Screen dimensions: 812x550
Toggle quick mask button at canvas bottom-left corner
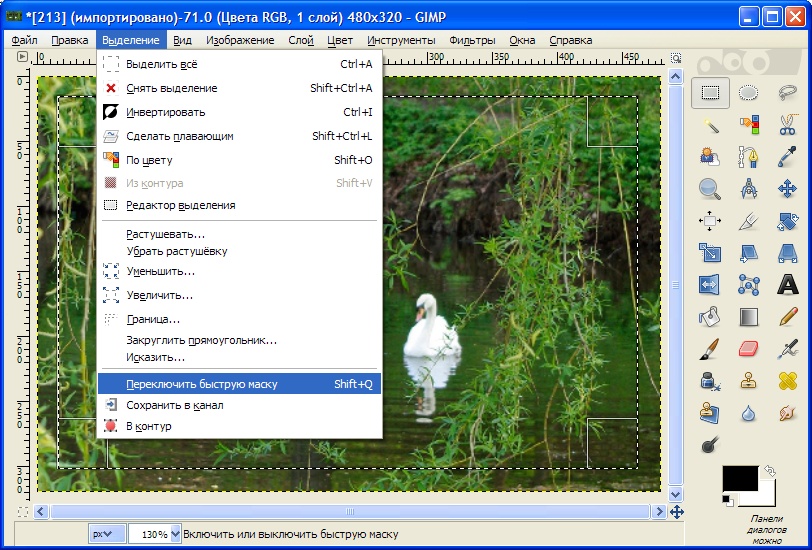pyautogui.click(x=23, y=512)
